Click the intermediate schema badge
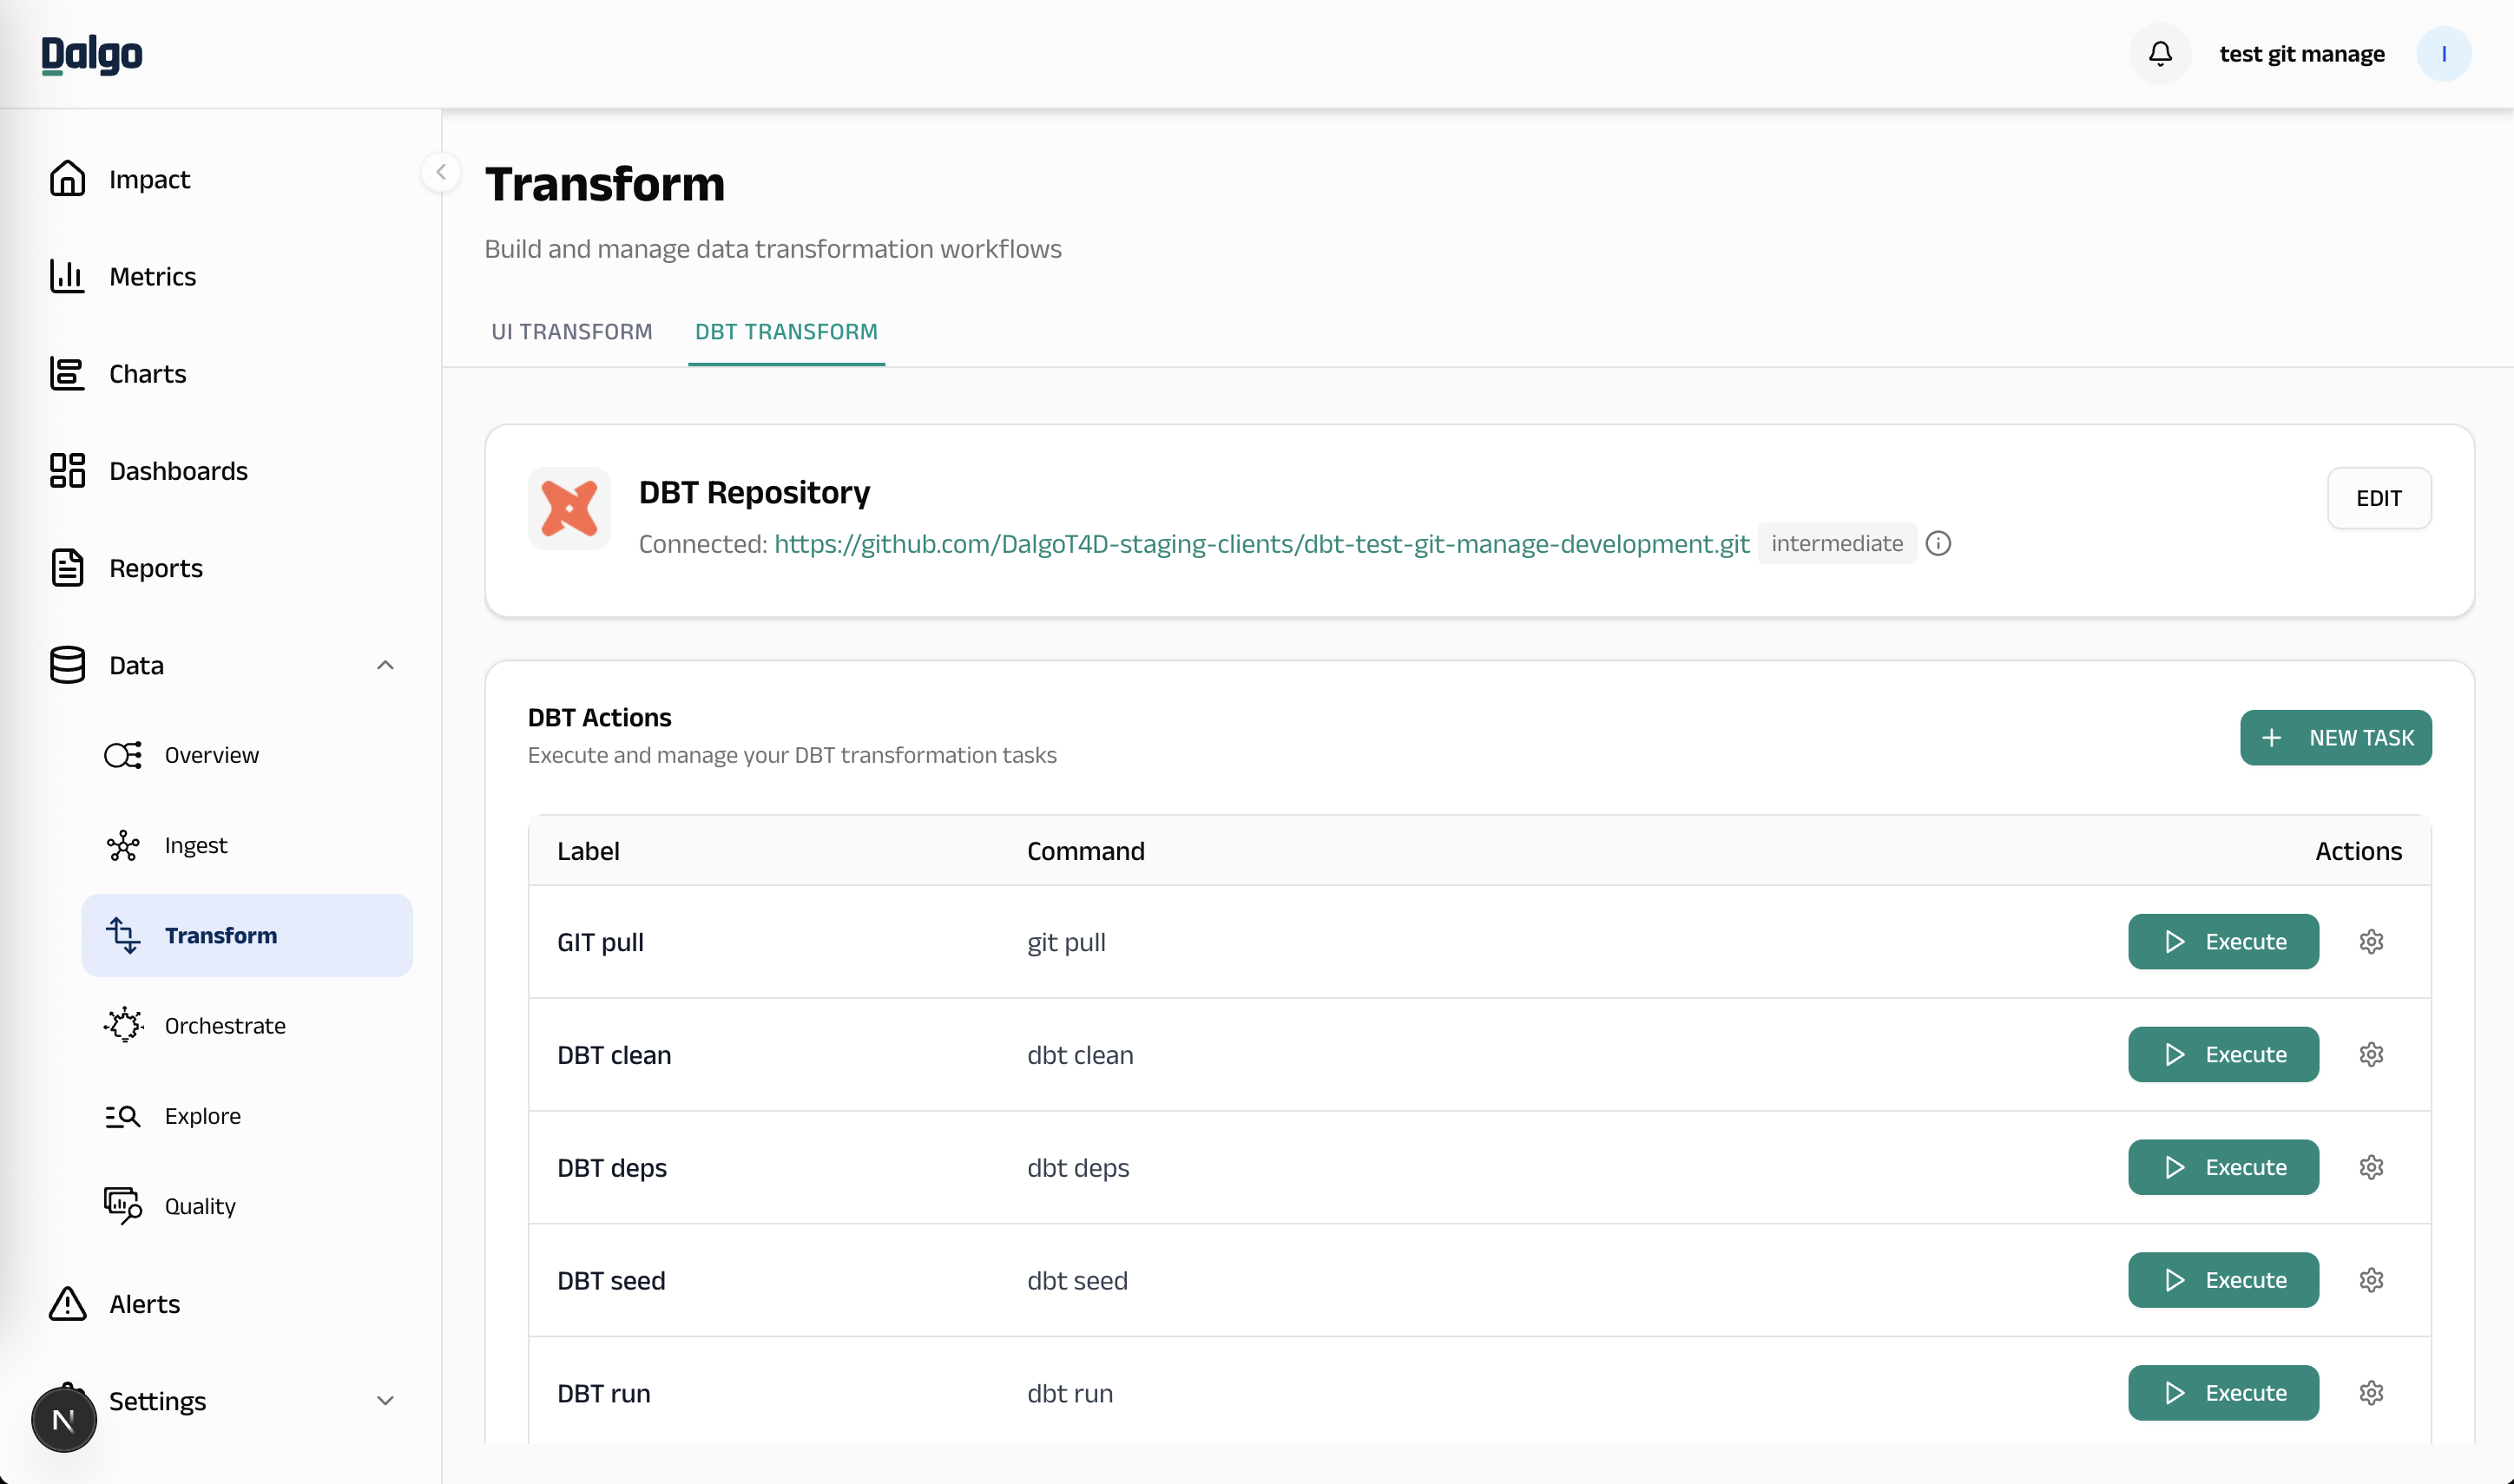The height and width of the screenshot is (1484, 2514). [1837, 544]
